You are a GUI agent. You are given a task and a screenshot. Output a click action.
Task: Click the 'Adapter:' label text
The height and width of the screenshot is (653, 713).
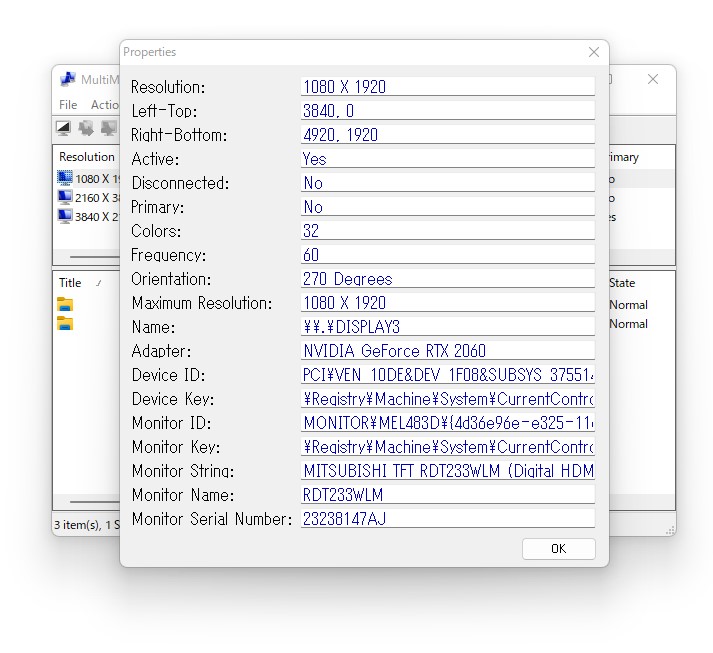[161, 351]
